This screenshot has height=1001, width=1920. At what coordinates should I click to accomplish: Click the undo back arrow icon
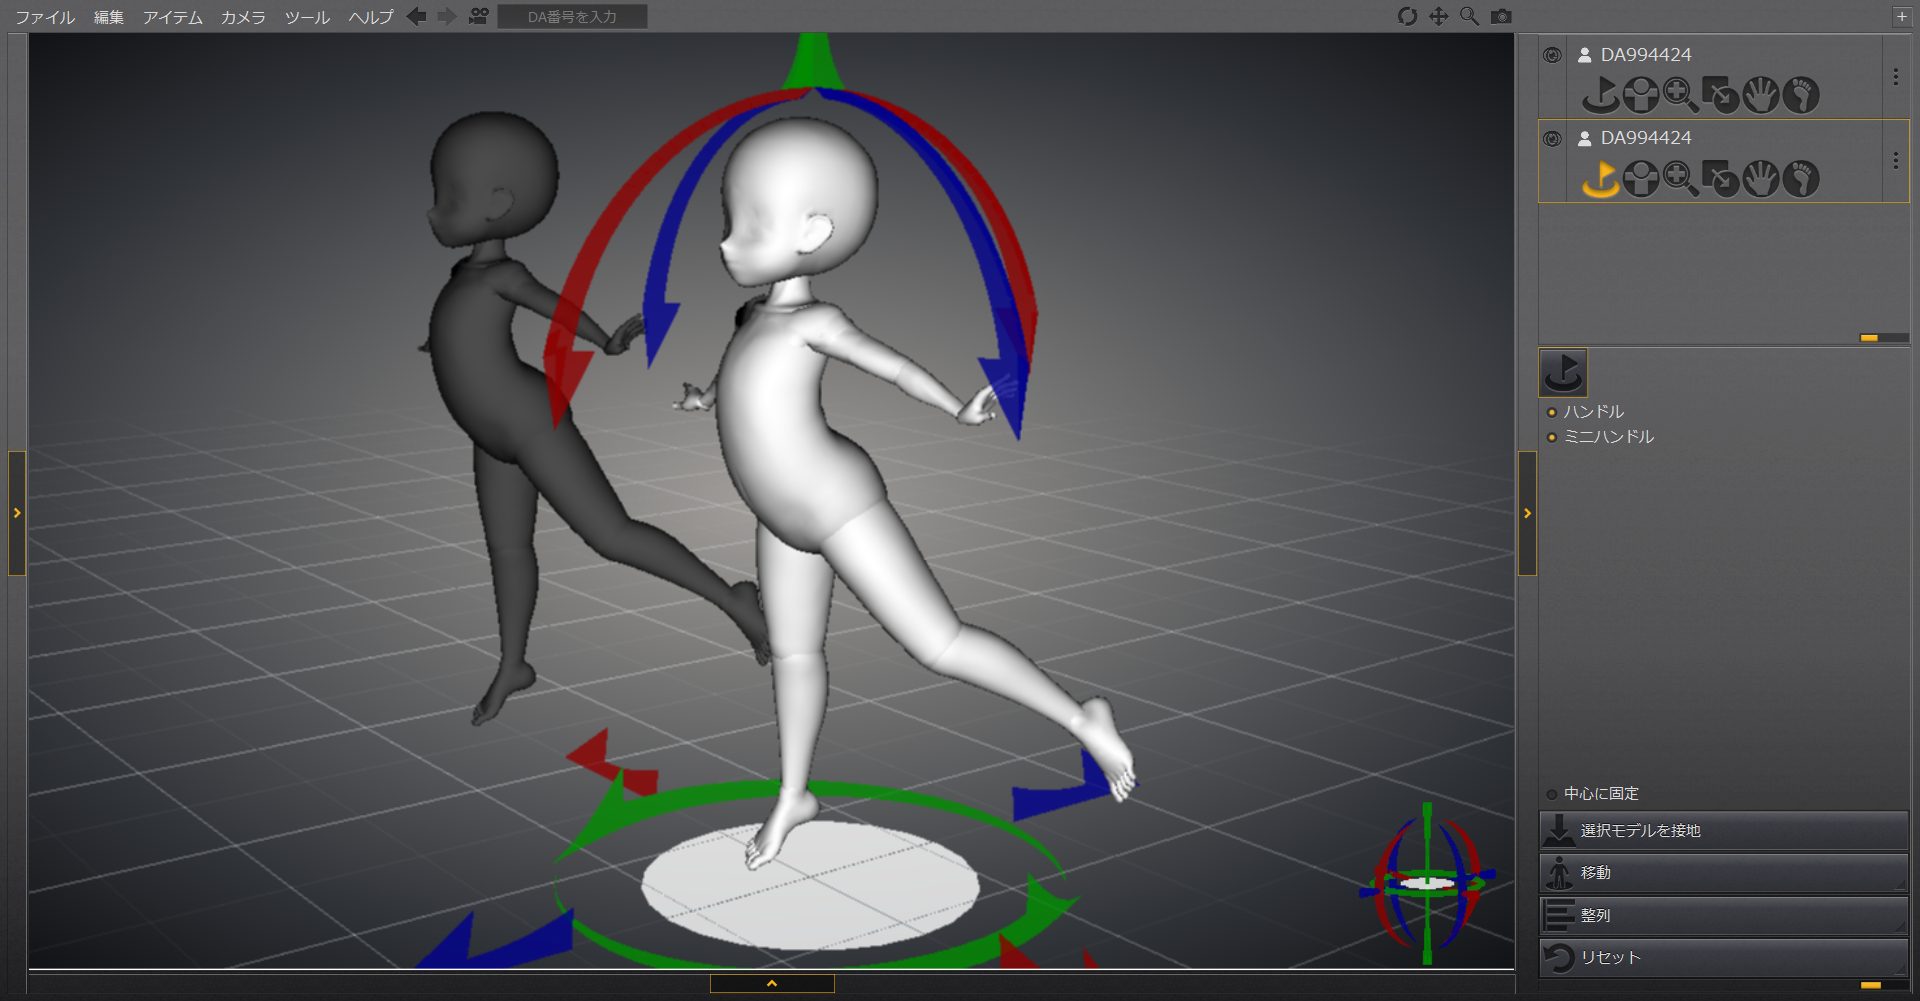coord(417,17)
